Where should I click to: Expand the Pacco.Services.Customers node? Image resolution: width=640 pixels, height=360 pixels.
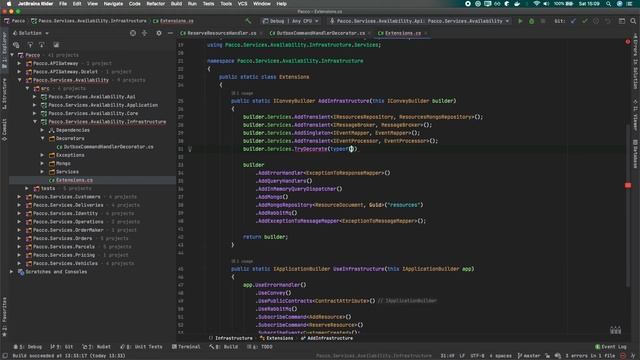[19, 197]
